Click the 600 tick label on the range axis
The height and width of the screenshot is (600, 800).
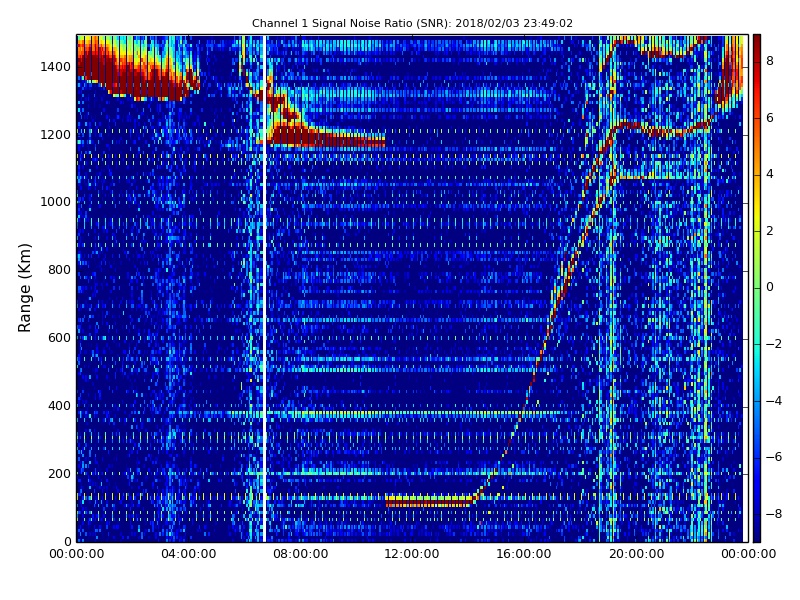coord(59,338)
